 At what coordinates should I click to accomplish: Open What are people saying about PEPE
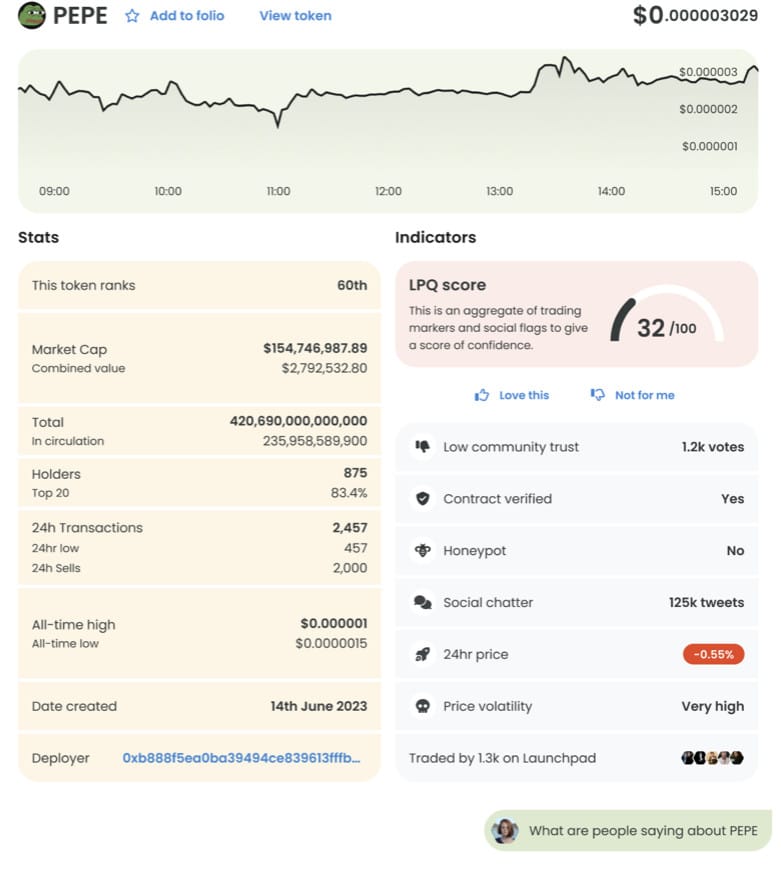628,830
